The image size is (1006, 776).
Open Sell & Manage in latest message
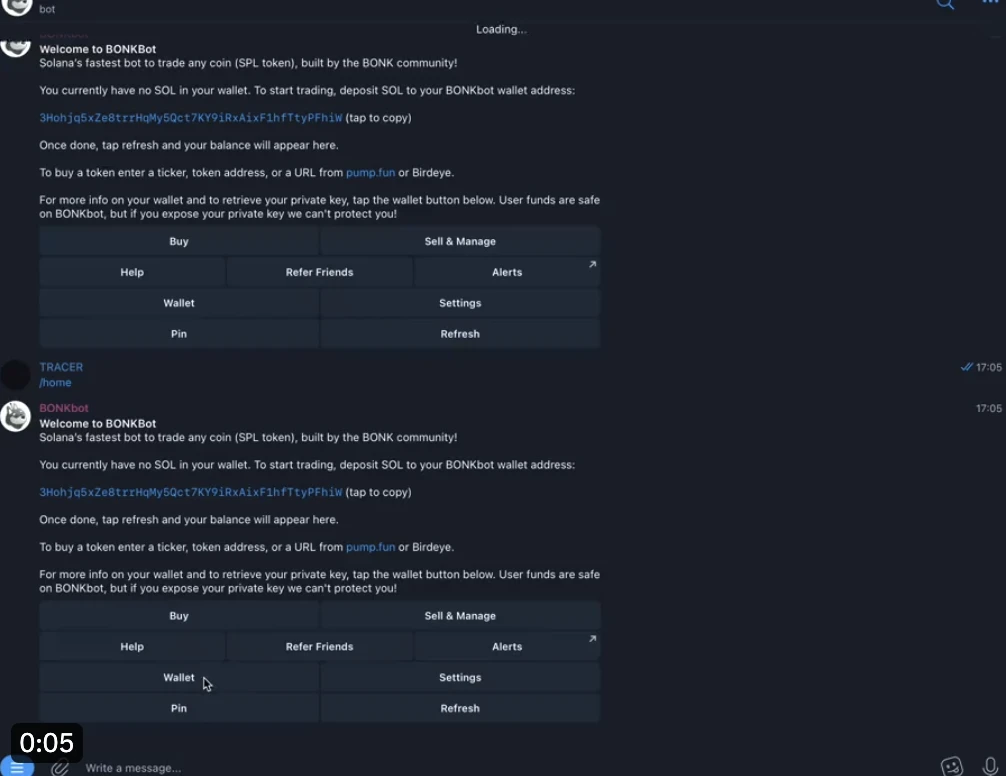pyautogui.click(x=460, y=616)
